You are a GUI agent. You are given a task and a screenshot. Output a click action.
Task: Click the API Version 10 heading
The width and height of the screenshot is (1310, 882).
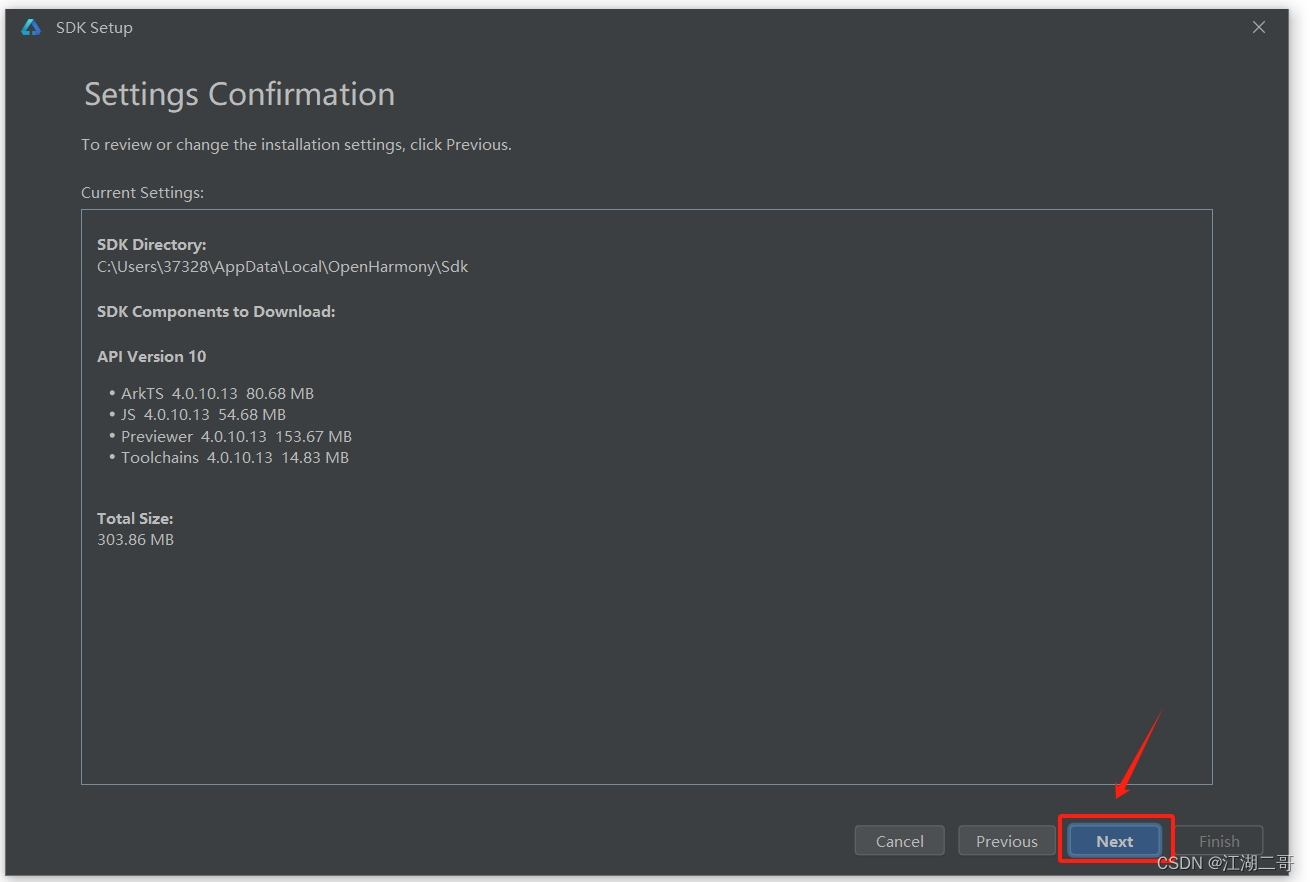click(x=152, y=356)
